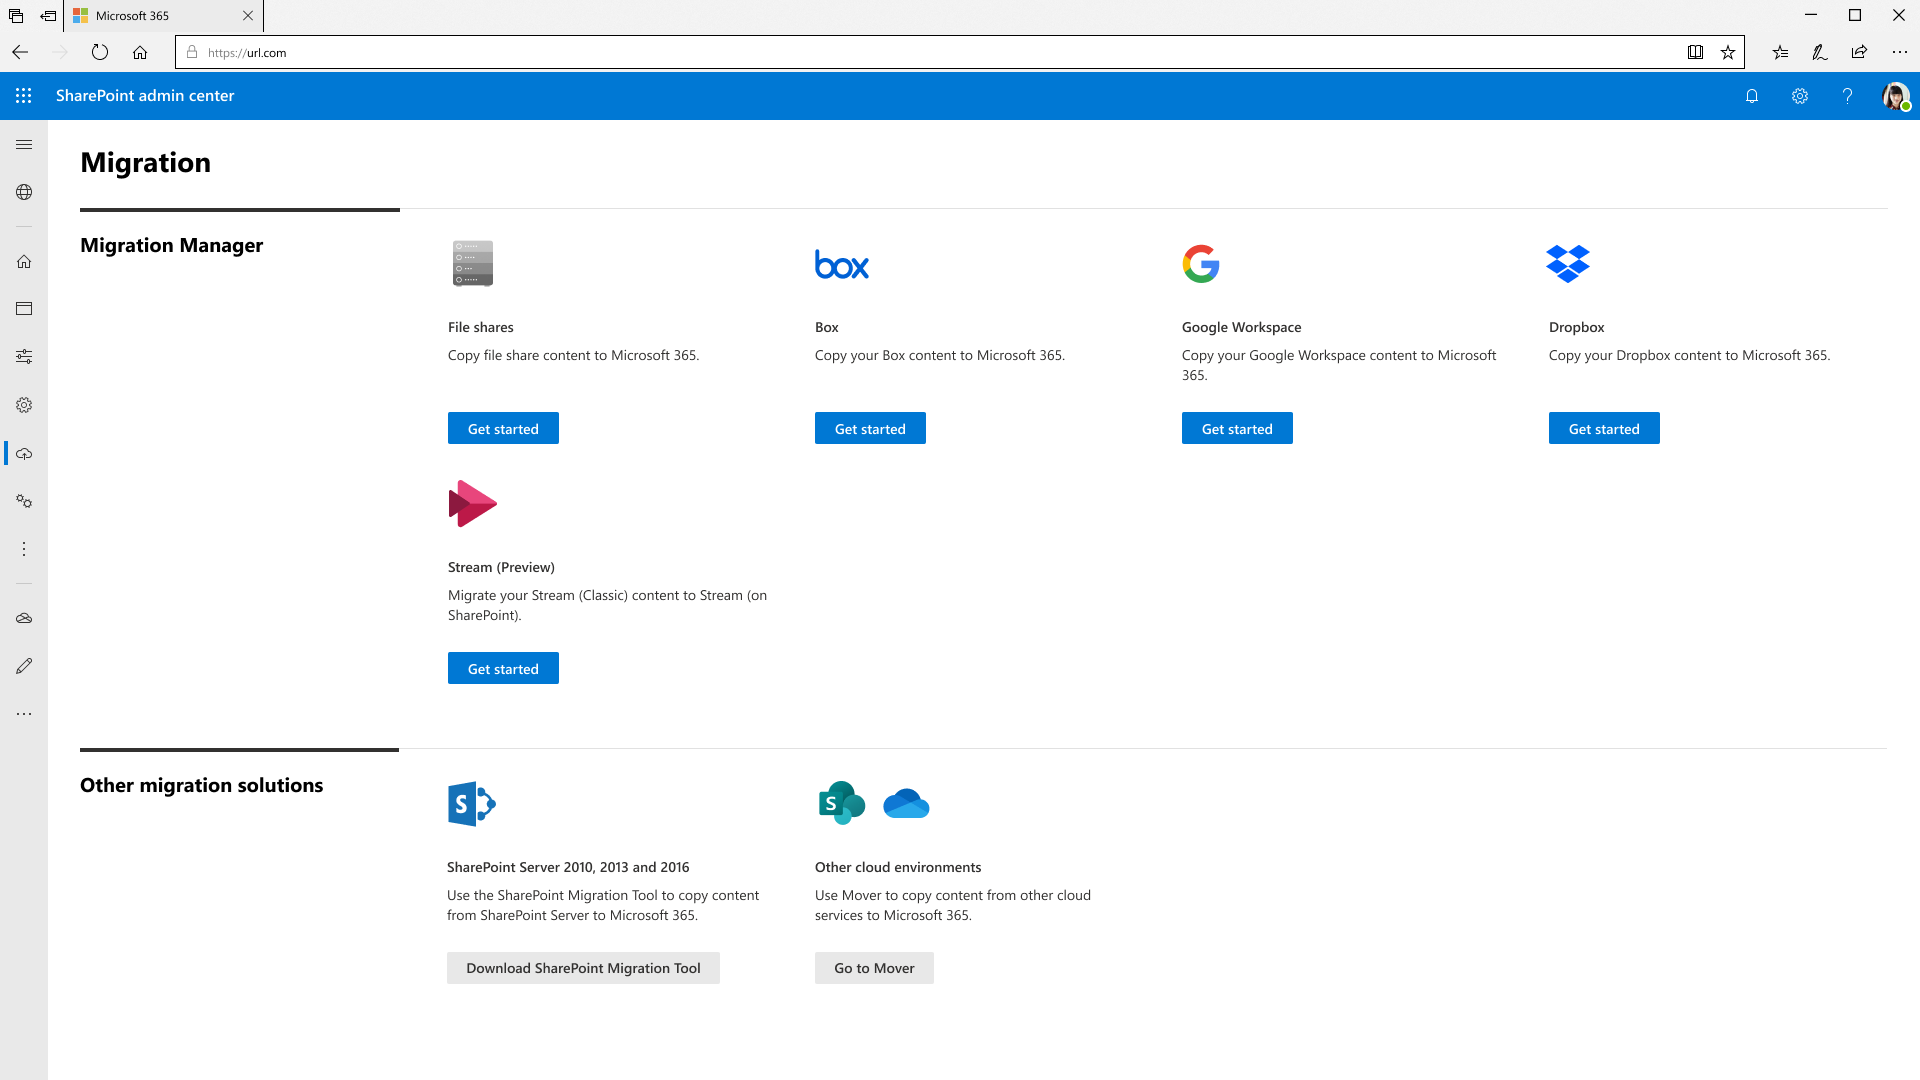Screen dimensions: 1920x1080
Task: Click the Dropbox card title
Action: [1576, 327]
